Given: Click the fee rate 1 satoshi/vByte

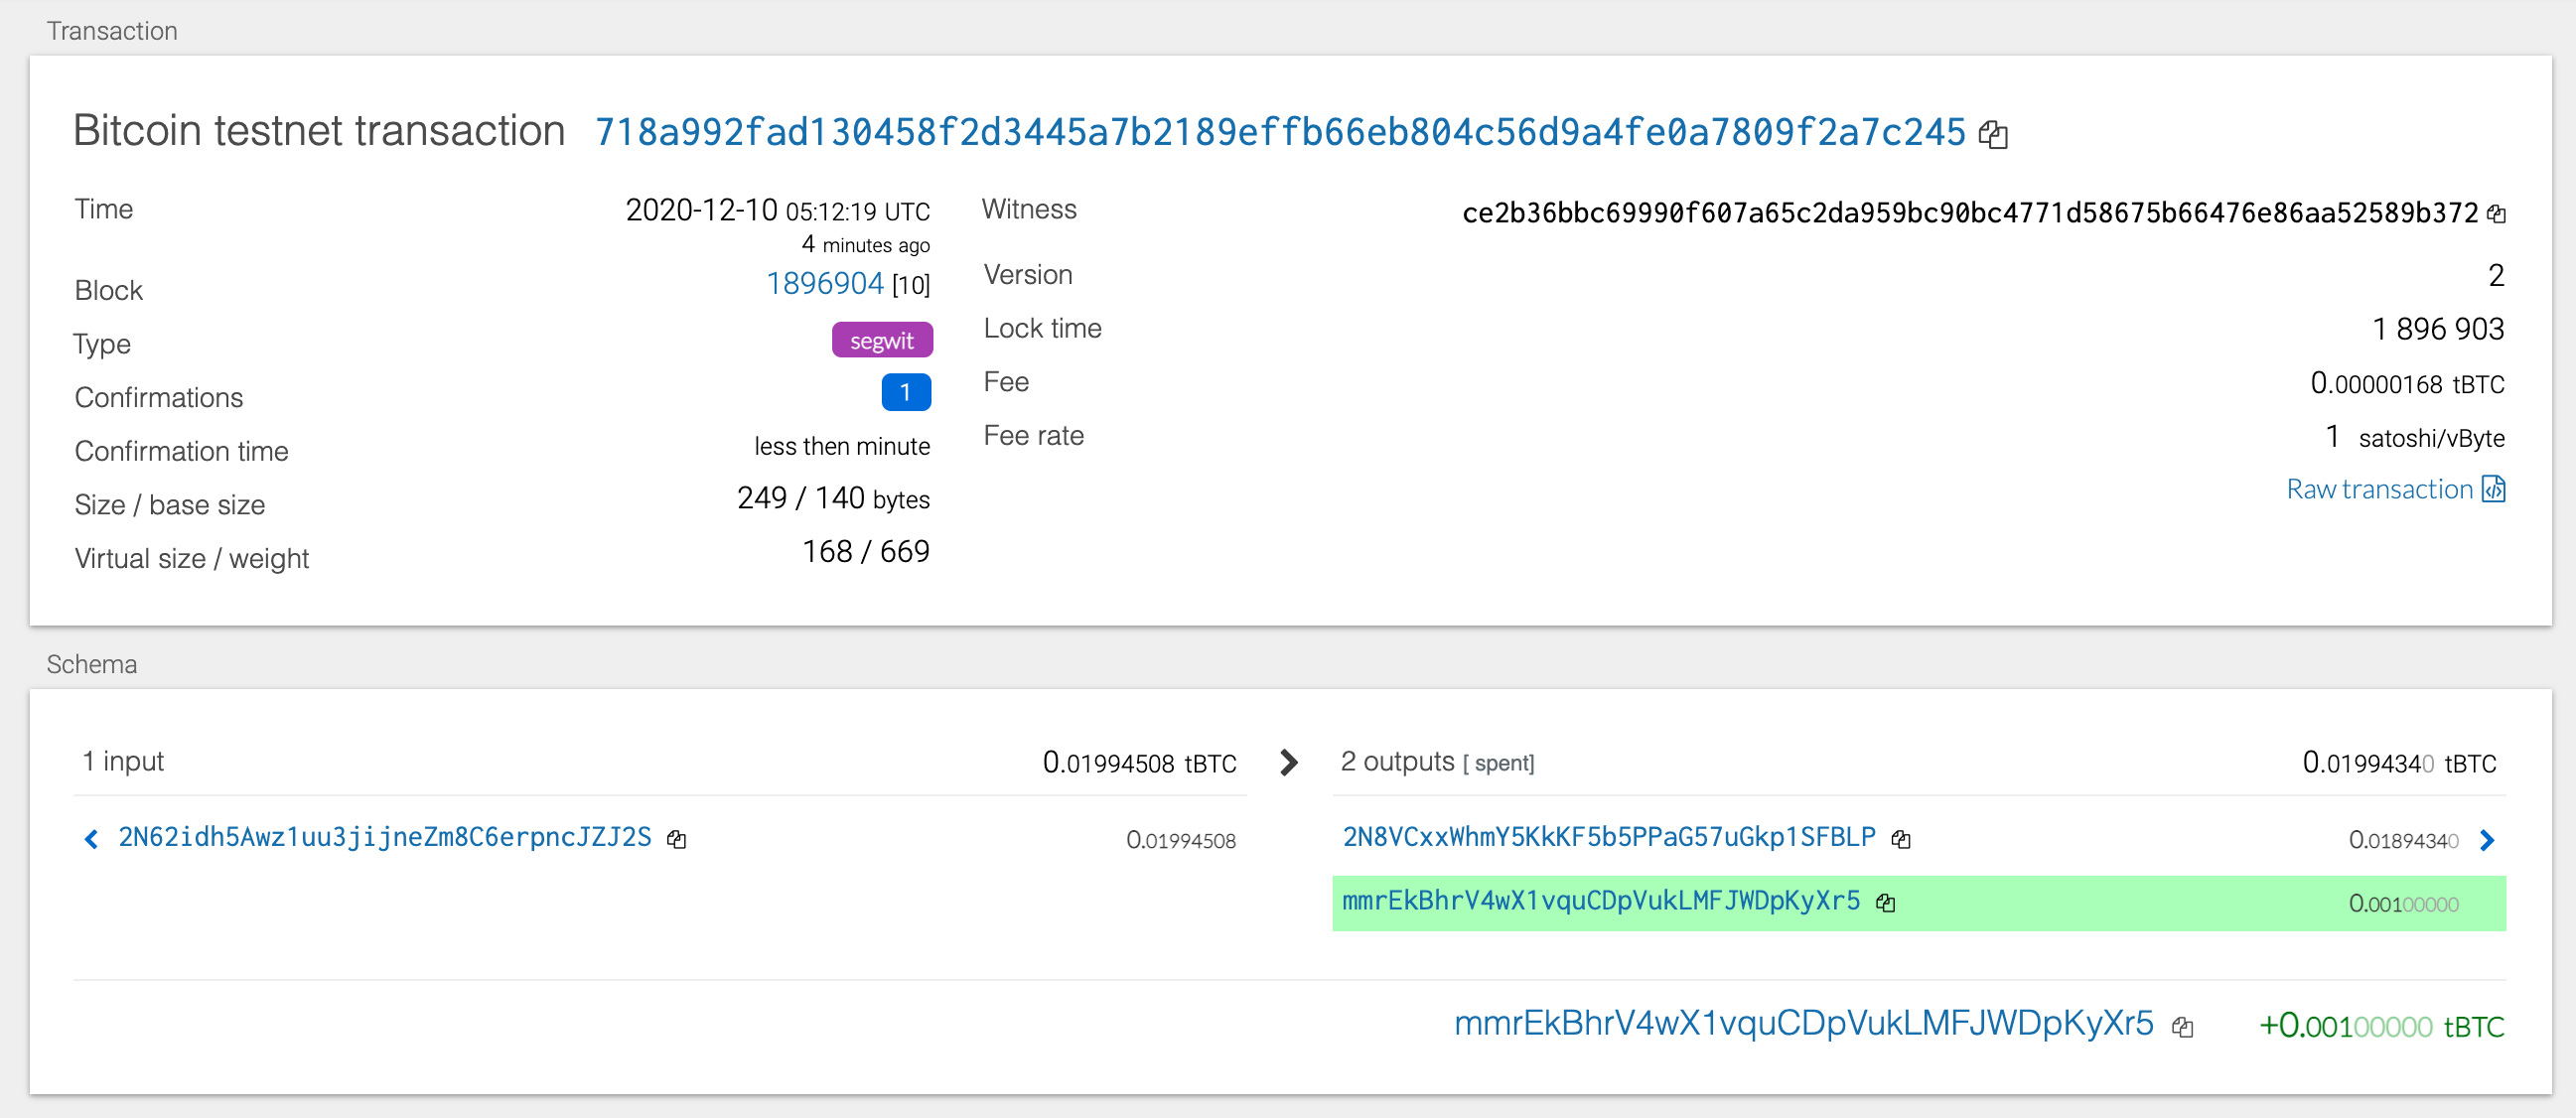Looking at the screenshot, I should (x=2415, y=437).
